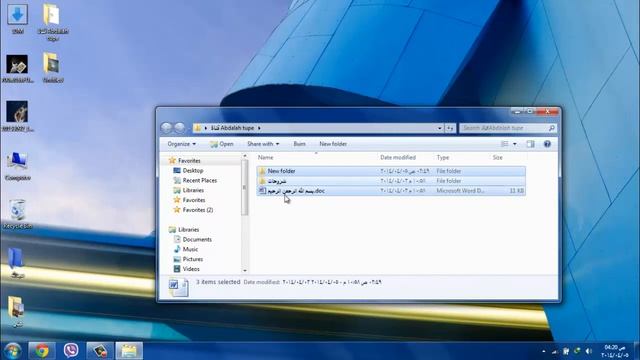
Task: Sort by the Type column header
Action: [x=442, y=158]
